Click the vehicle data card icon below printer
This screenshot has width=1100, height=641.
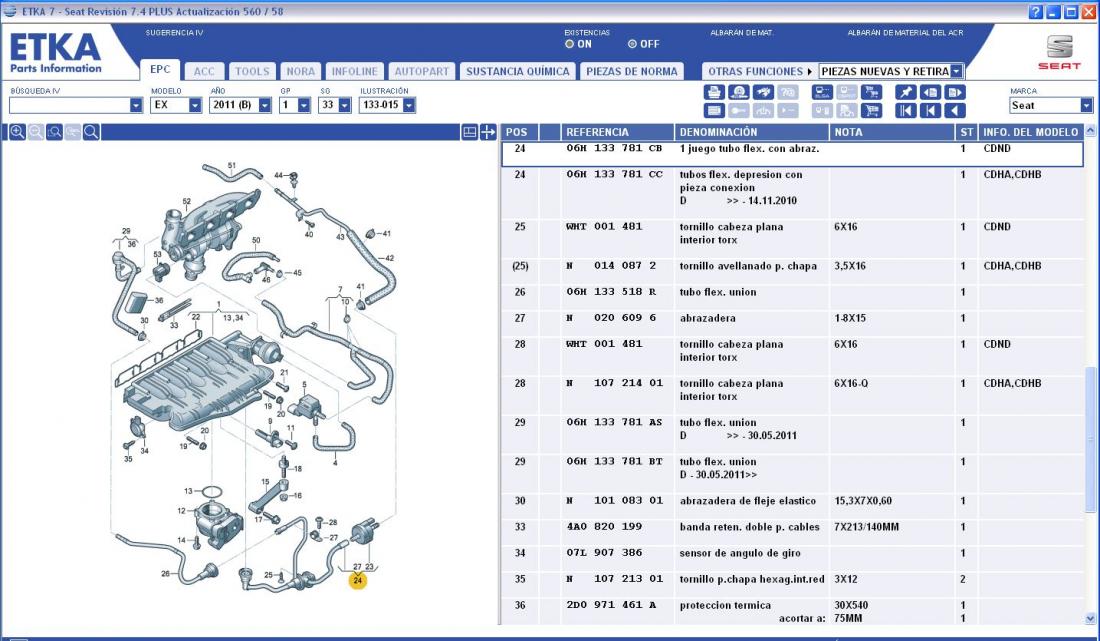tap(713, 111)
